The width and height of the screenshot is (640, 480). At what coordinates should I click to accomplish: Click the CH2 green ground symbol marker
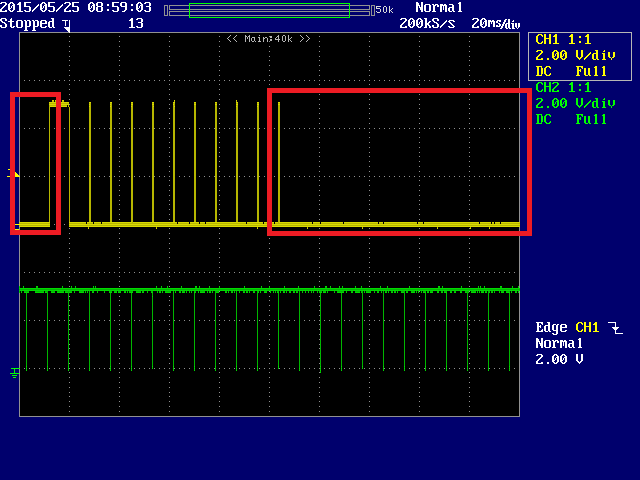14,373
